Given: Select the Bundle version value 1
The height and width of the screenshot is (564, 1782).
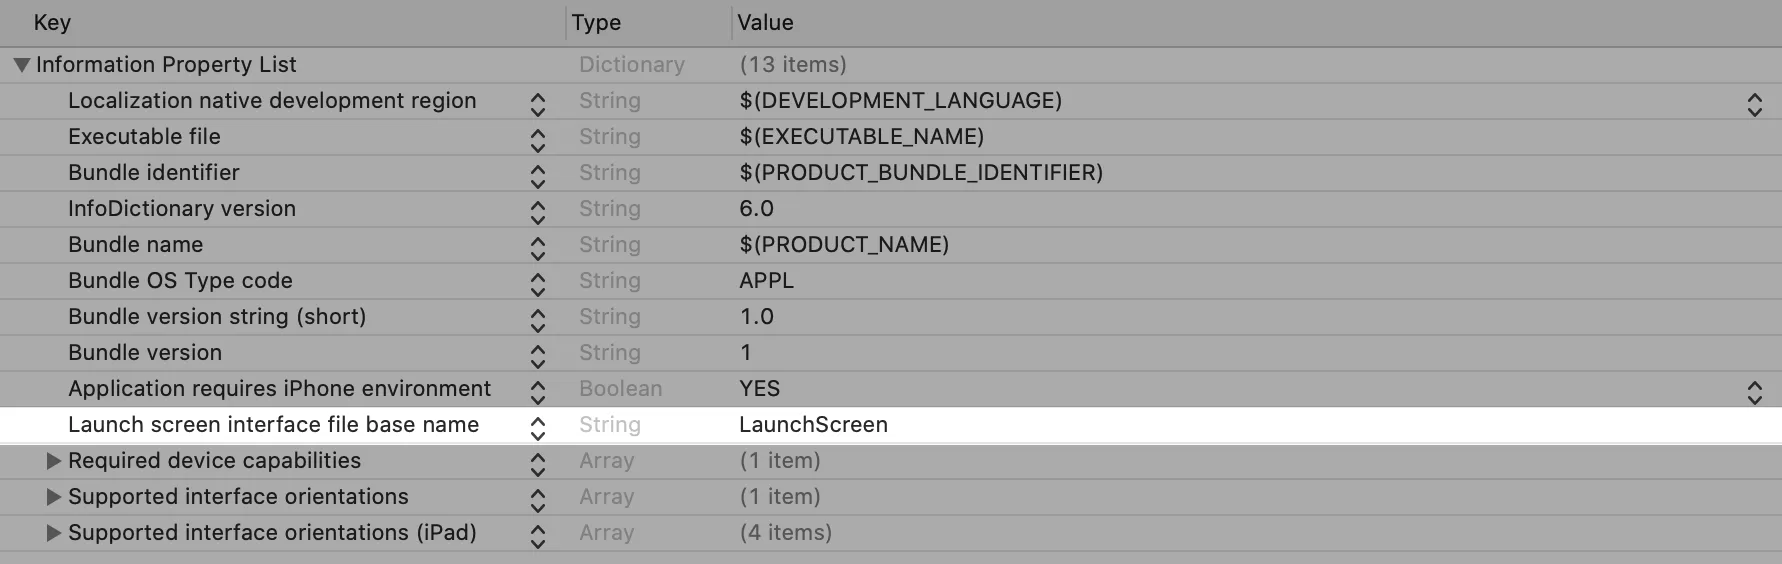Looking at the screenshot, I should (746, 353).
